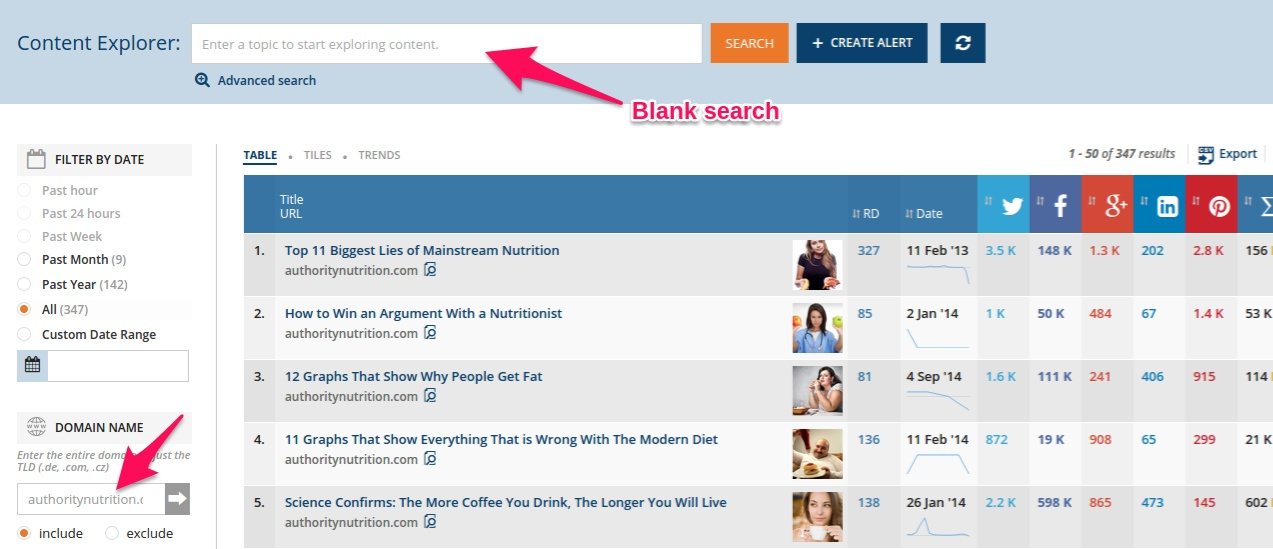Open 12 Graphs That Show Why People Get Fat
Viewport: 1273px width, 549px height.
414,377
